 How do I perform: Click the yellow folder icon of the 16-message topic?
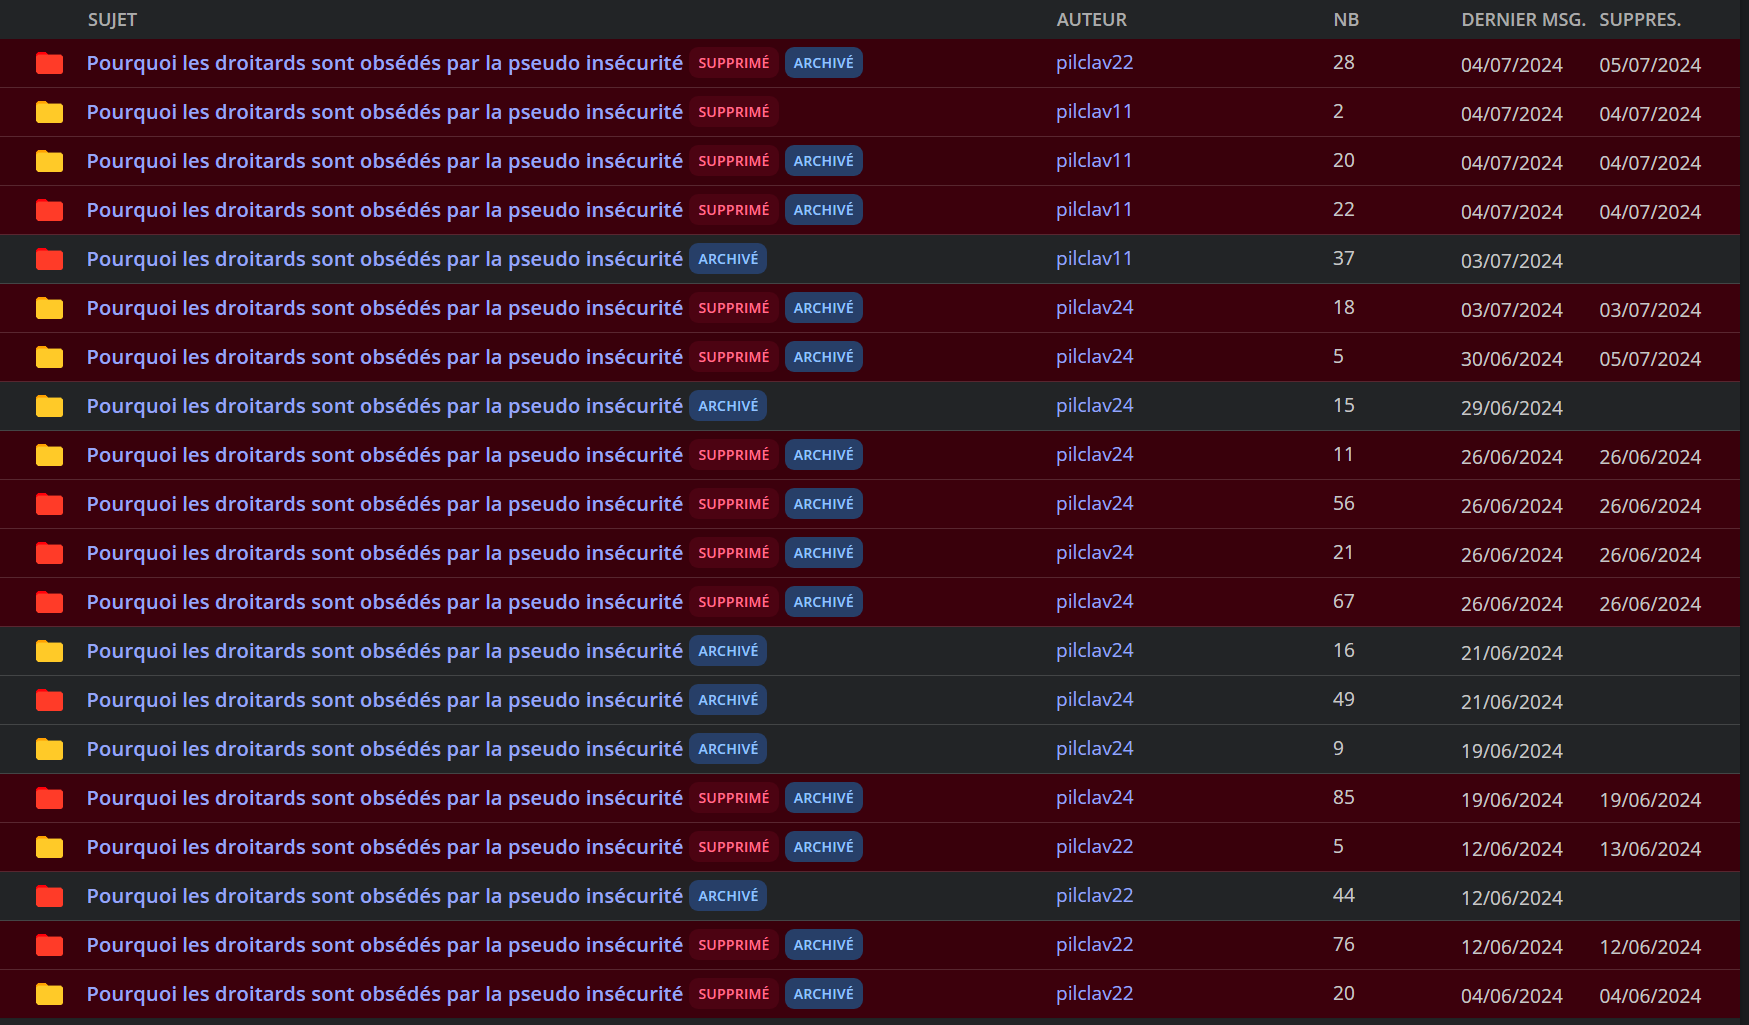coord(49,651)
